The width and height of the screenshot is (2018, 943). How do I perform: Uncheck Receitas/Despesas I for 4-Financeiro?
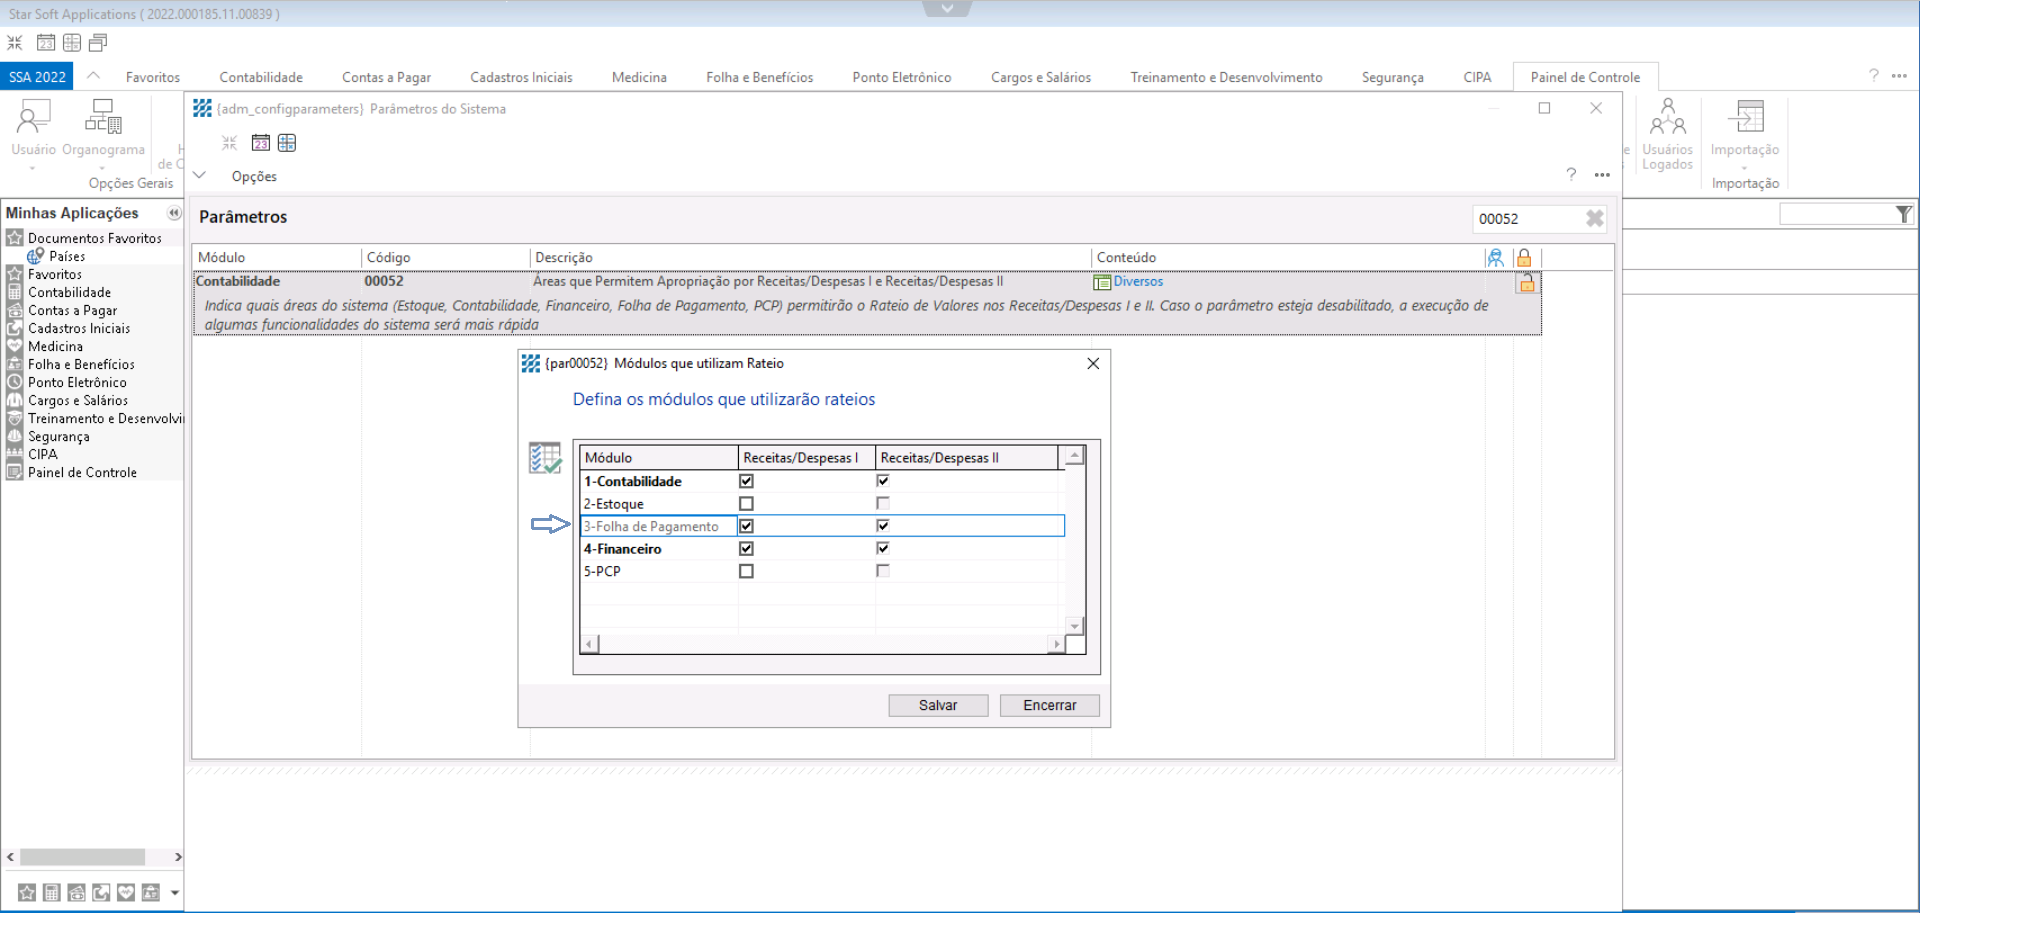[746, 549]
